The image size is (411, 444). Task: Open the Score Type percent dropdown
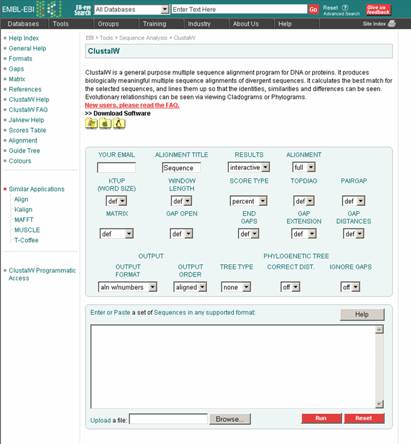coord(249,201)
